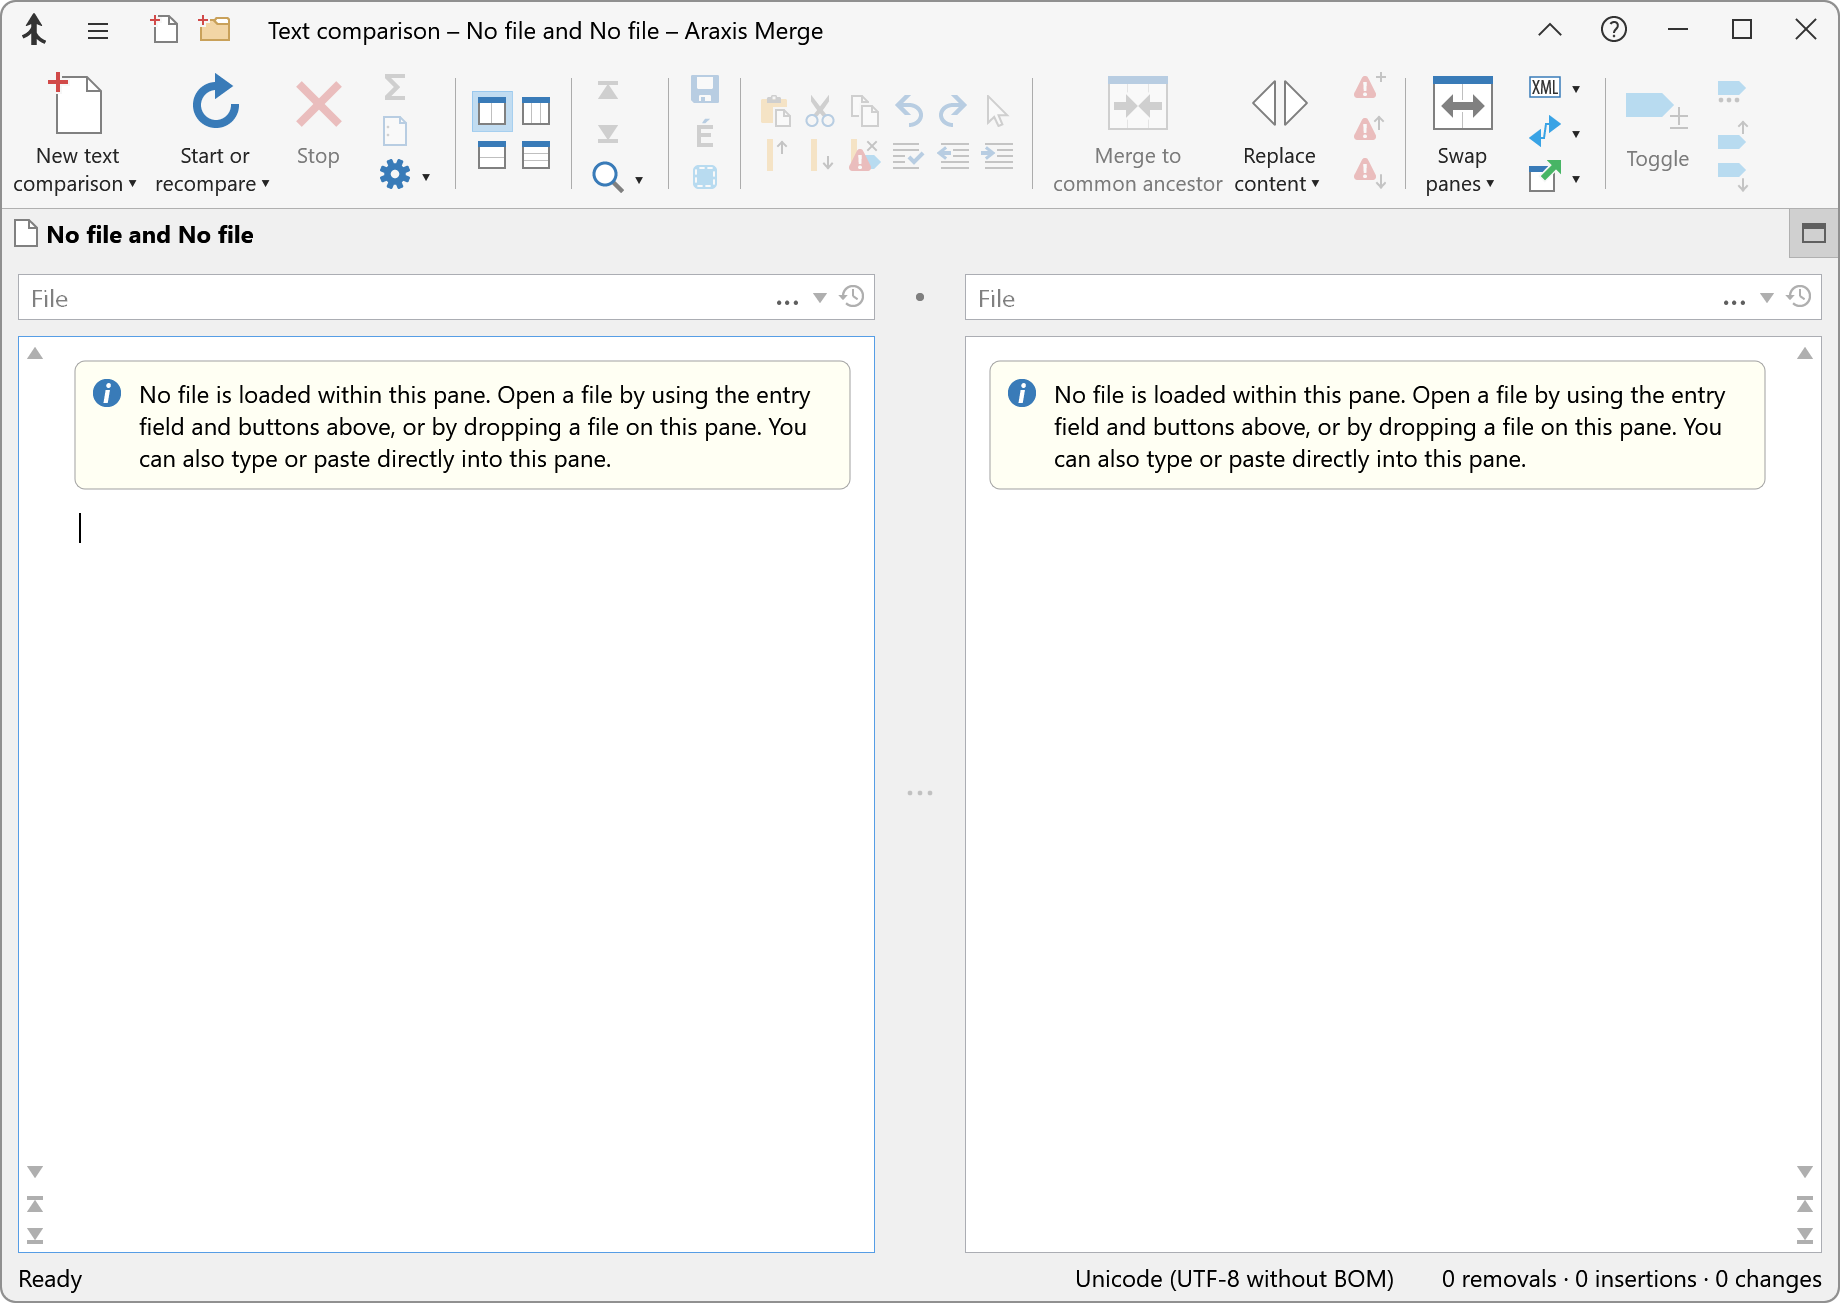
Task: Toggle the two-pane layout view
Action: coord(492,111)
